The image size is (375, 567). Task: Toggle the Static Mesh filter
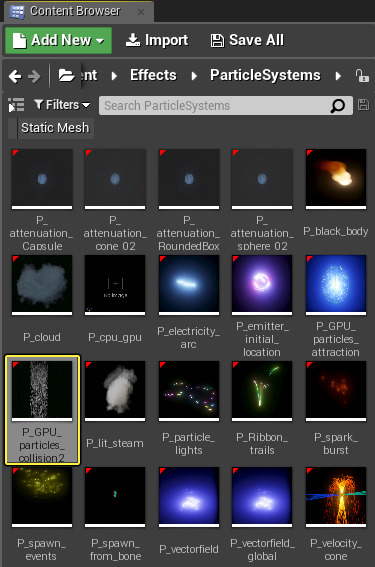(51, 128)
